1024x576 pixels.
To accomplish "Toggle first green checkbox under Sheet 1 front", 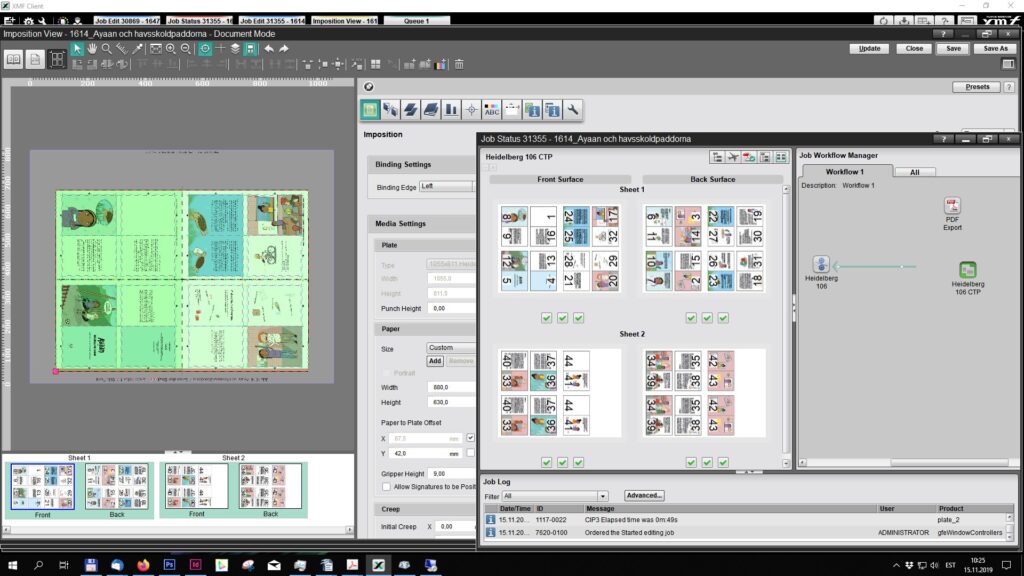I will [x=546, y=318].
